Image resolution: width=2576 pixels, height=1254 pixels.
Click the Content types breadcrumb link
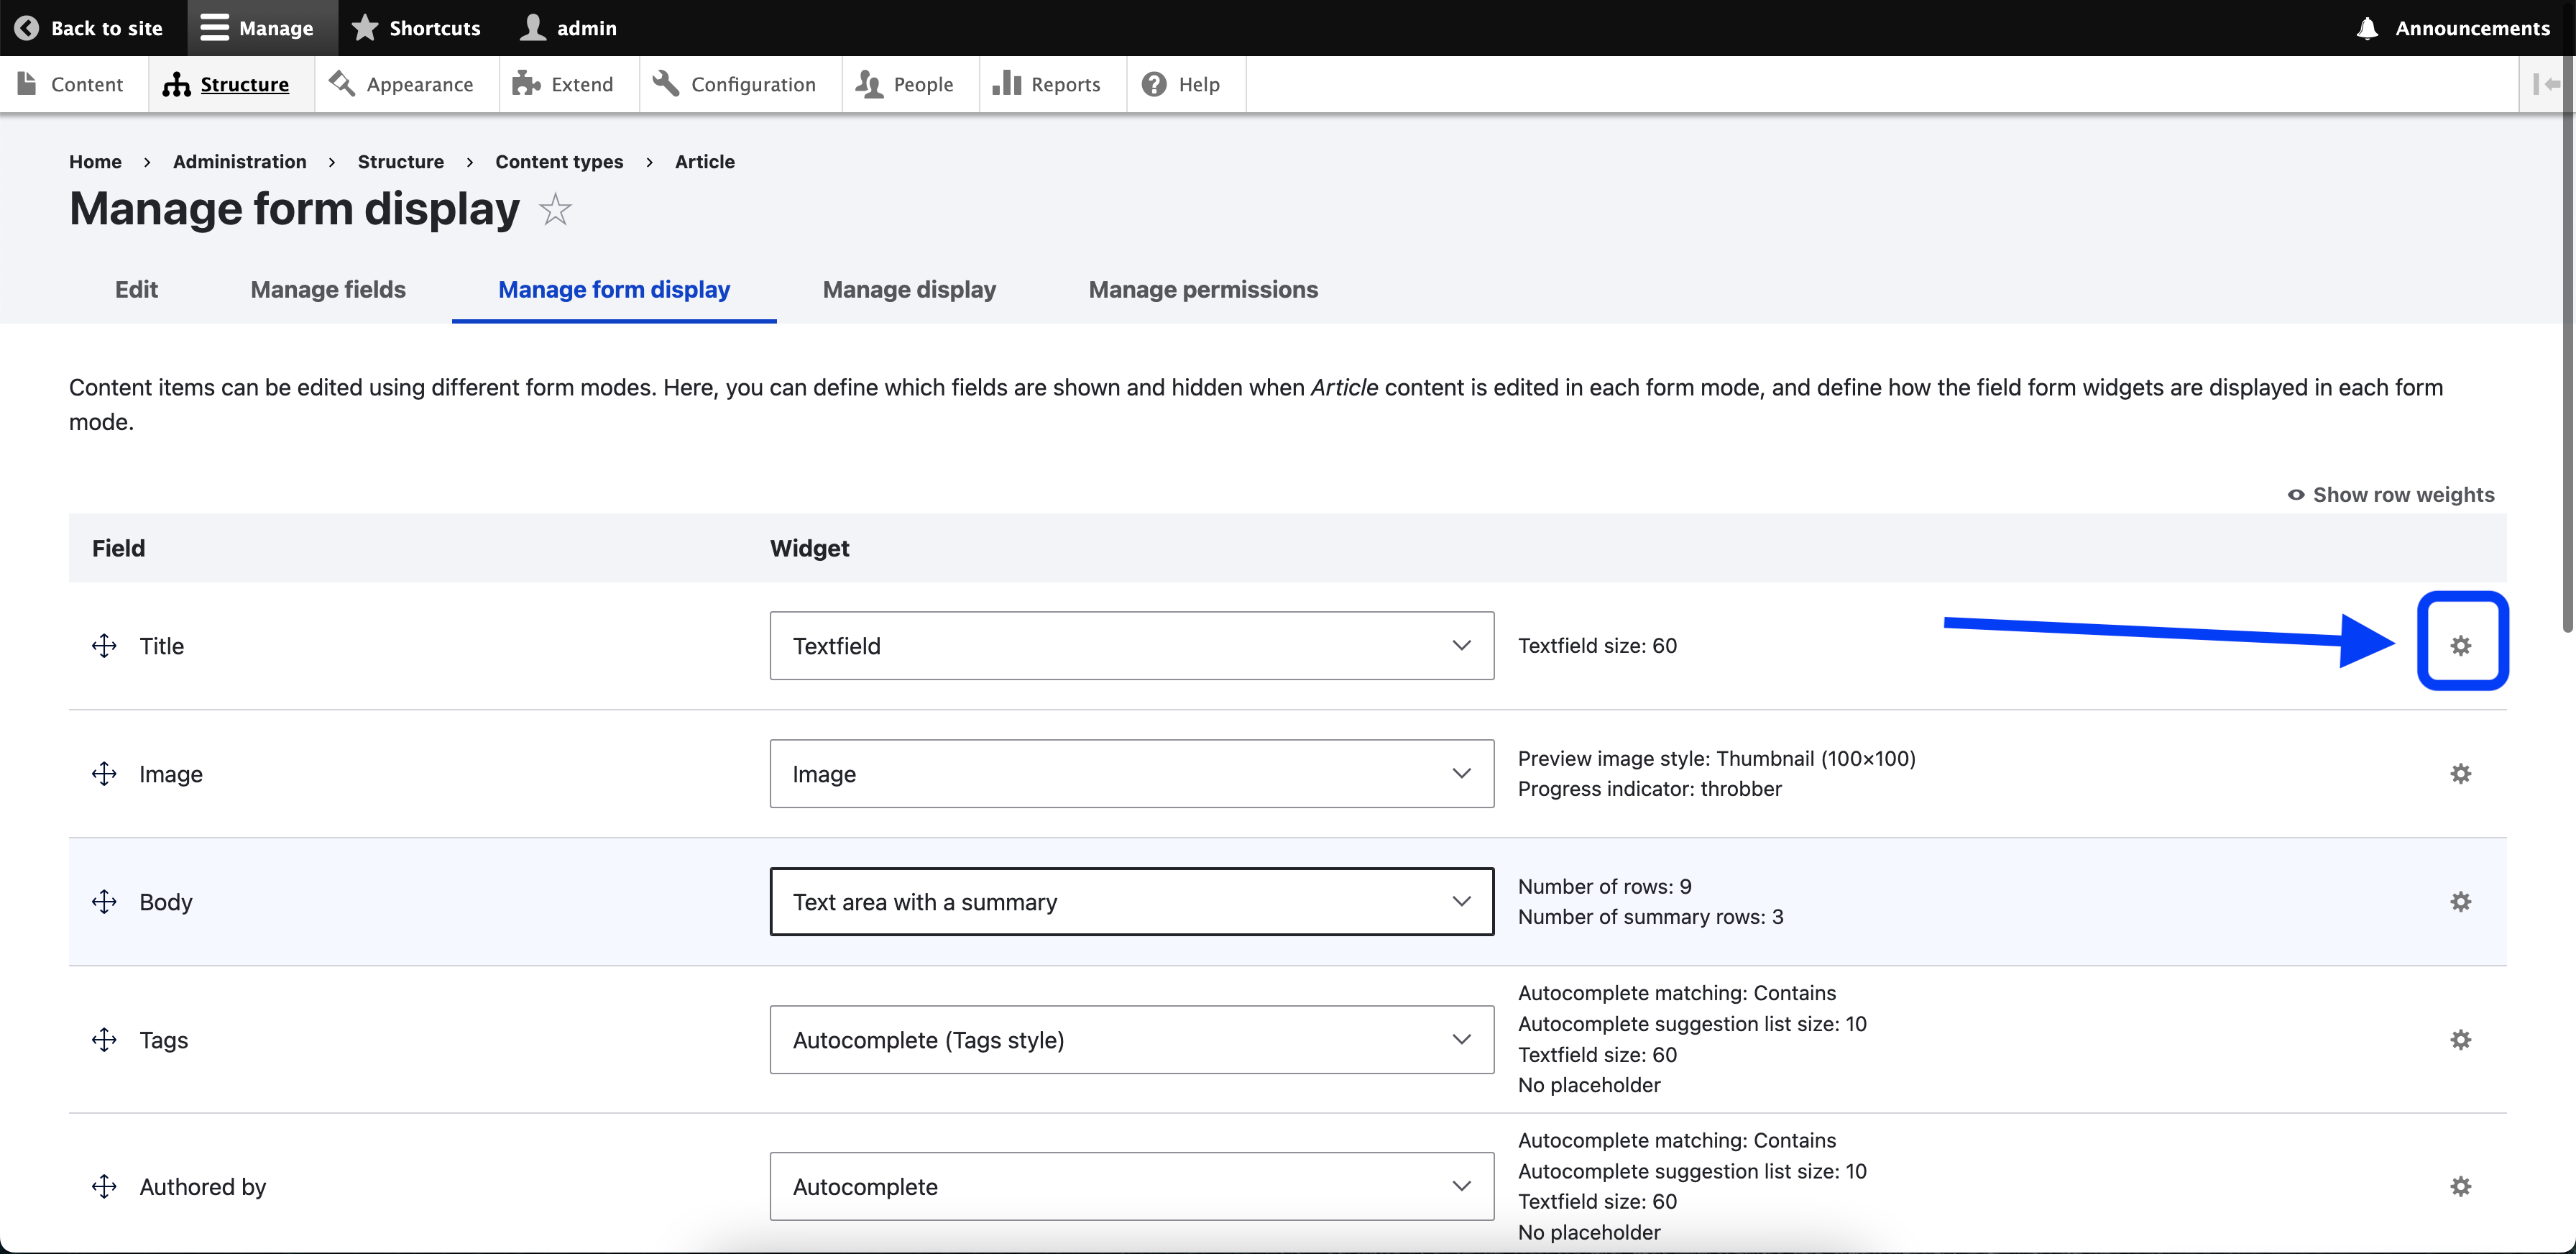click(559, 161)
